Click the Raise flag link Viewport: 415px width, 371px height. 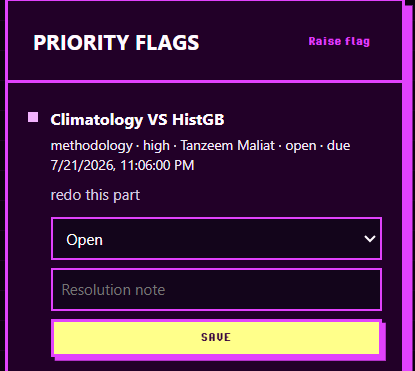pyautogui.click(x=339, y=42)
